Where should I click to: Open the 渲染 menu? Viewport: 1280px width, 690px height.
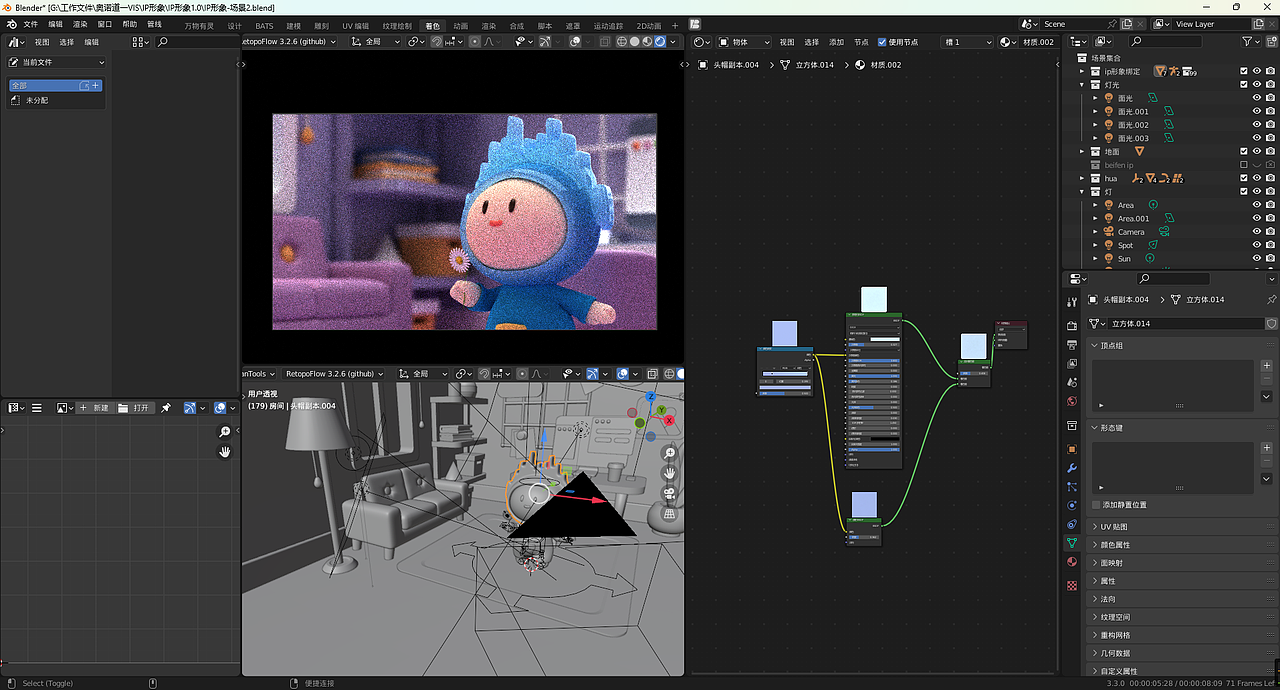pos(80,24)
